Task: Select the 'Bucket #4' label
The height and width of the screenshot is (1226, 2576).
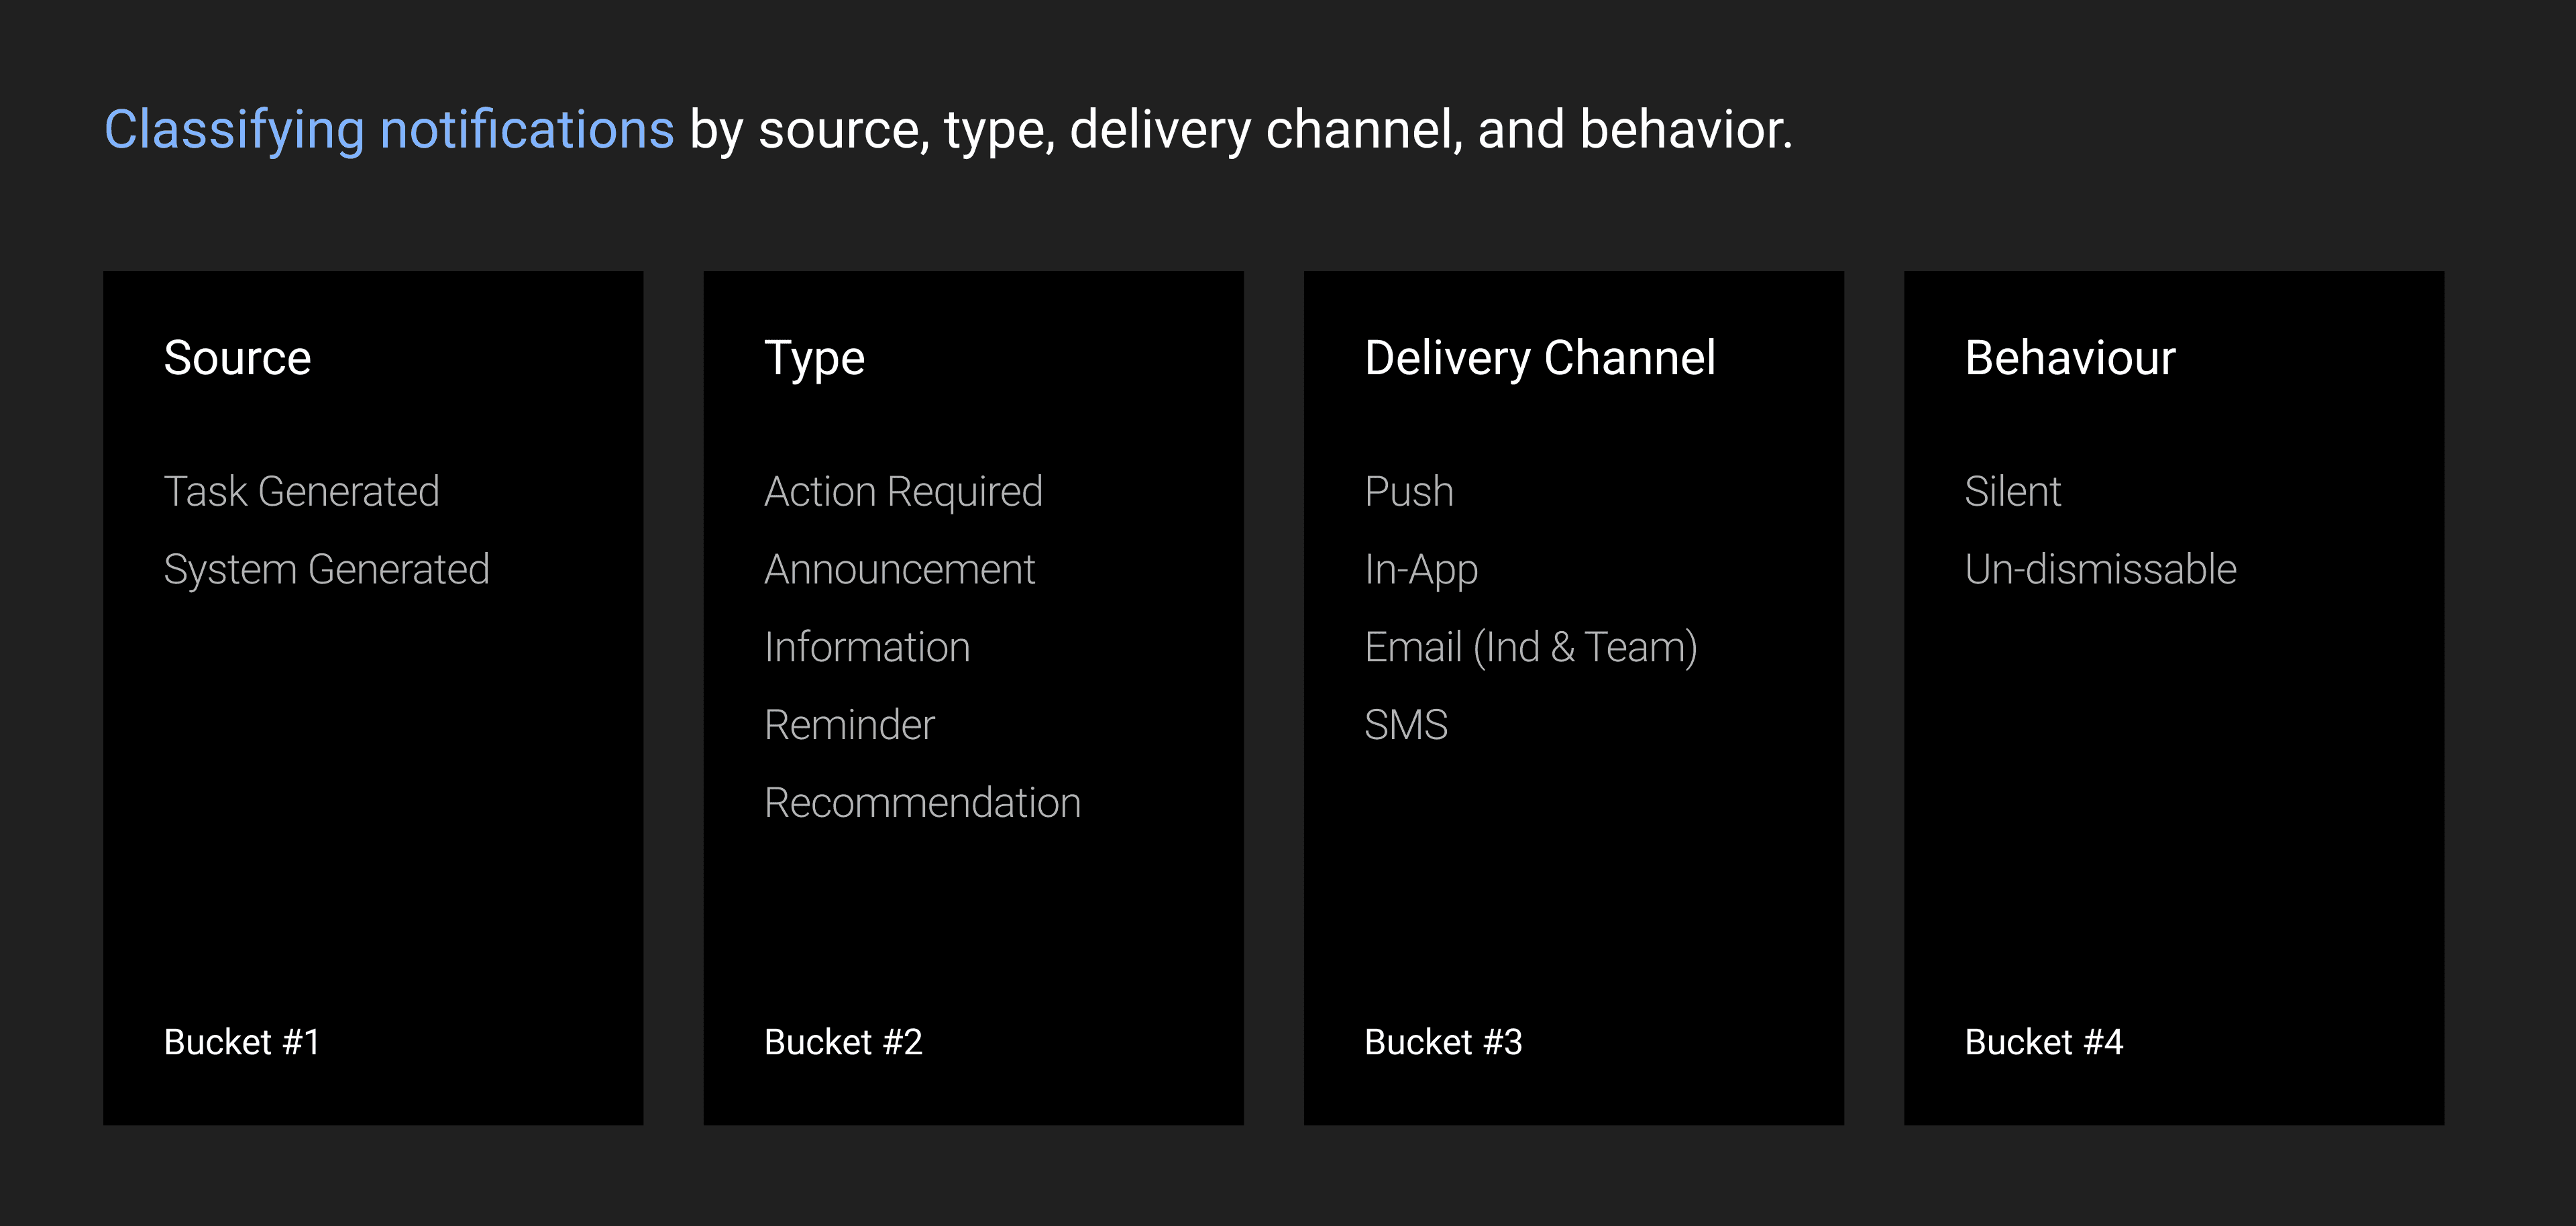Action: pos(2043,1042)
